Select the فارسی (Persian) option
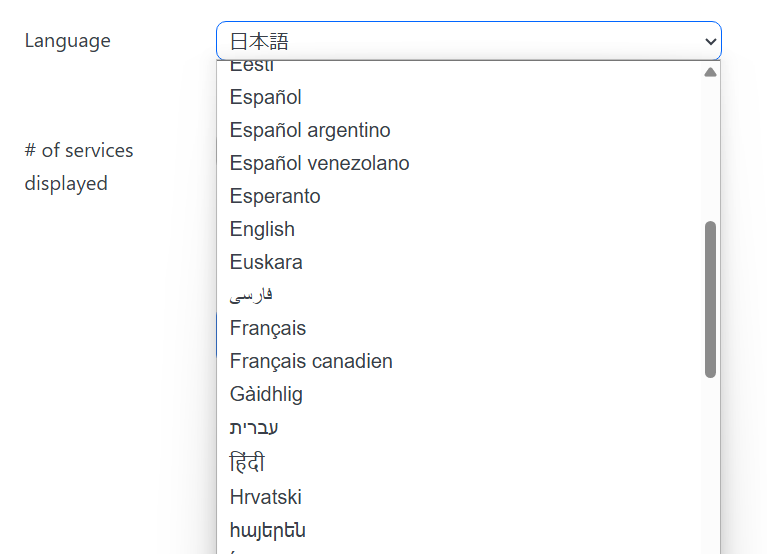Viewport: 767px width, 554px height. click(251, 295)
